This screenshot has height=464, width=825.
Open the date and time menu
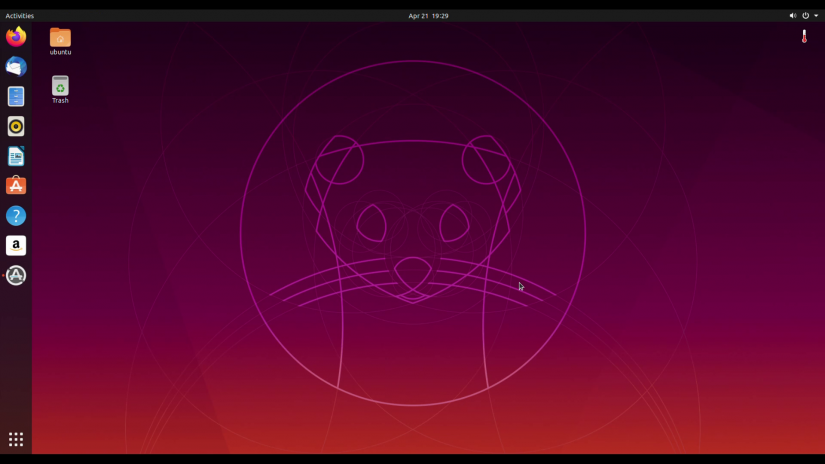[x=428, y=16]
